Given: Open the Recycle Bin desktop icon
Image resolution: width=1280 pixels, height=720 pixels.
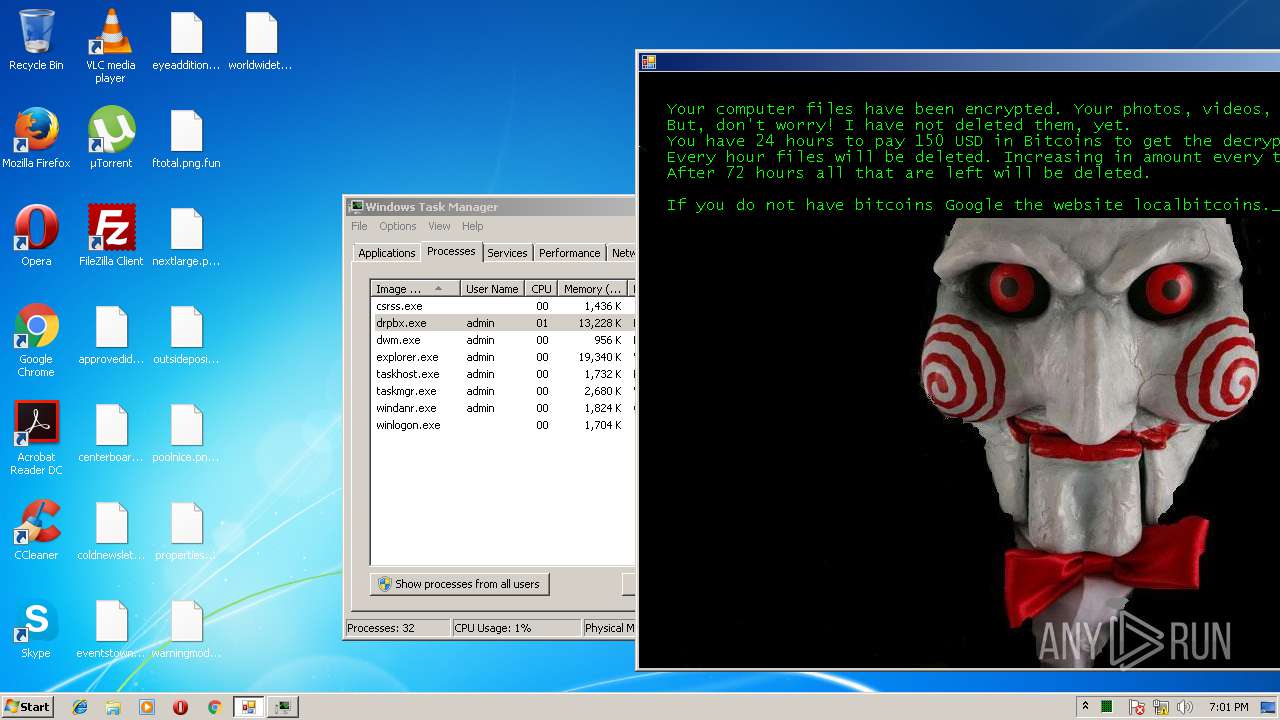Looking at the screenshot, I should pyautogui.click(x=36, y=42).
